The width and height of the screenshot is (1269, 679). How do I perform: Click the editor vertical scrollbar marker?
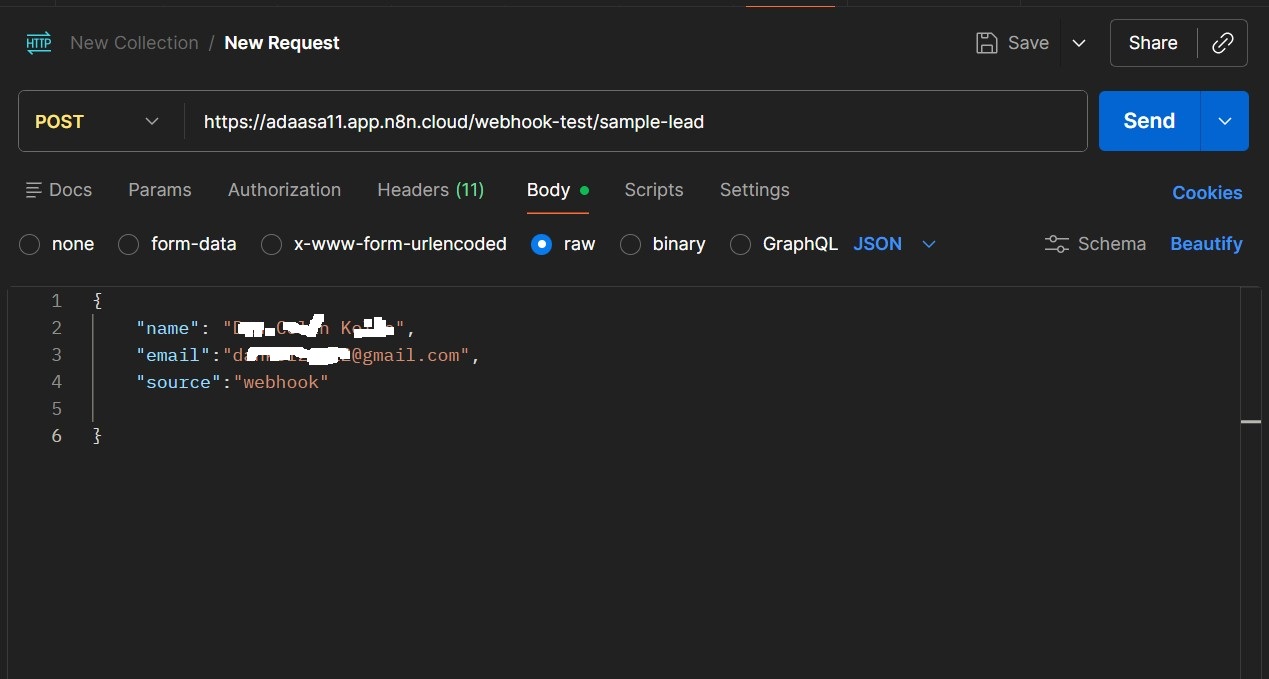pyautogui.click(x=1251, y=422)
